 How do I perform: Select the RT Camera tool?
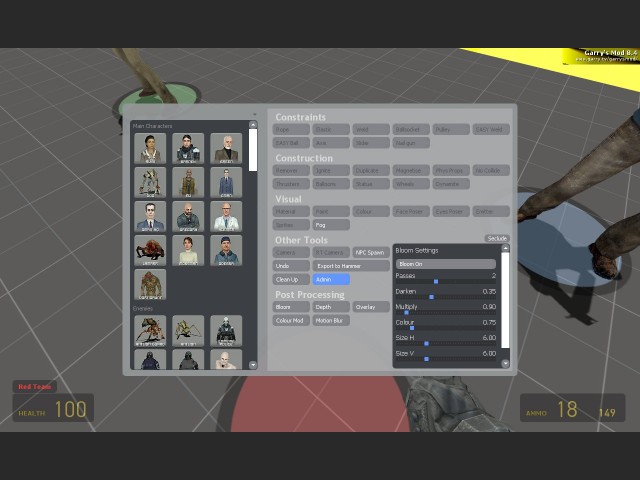pos(331,252)
